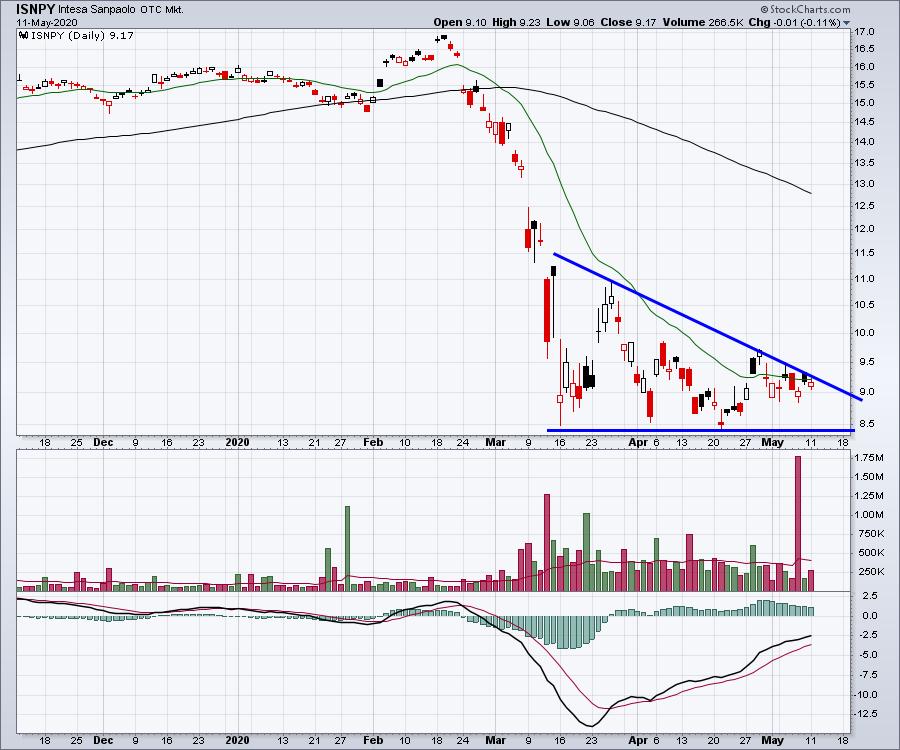Image resolution: width=900 pixels, height=750 pixels.
Task: Click the May label on the bottom MACD axis
Action: pyautogui.click(x=772, y=740)
